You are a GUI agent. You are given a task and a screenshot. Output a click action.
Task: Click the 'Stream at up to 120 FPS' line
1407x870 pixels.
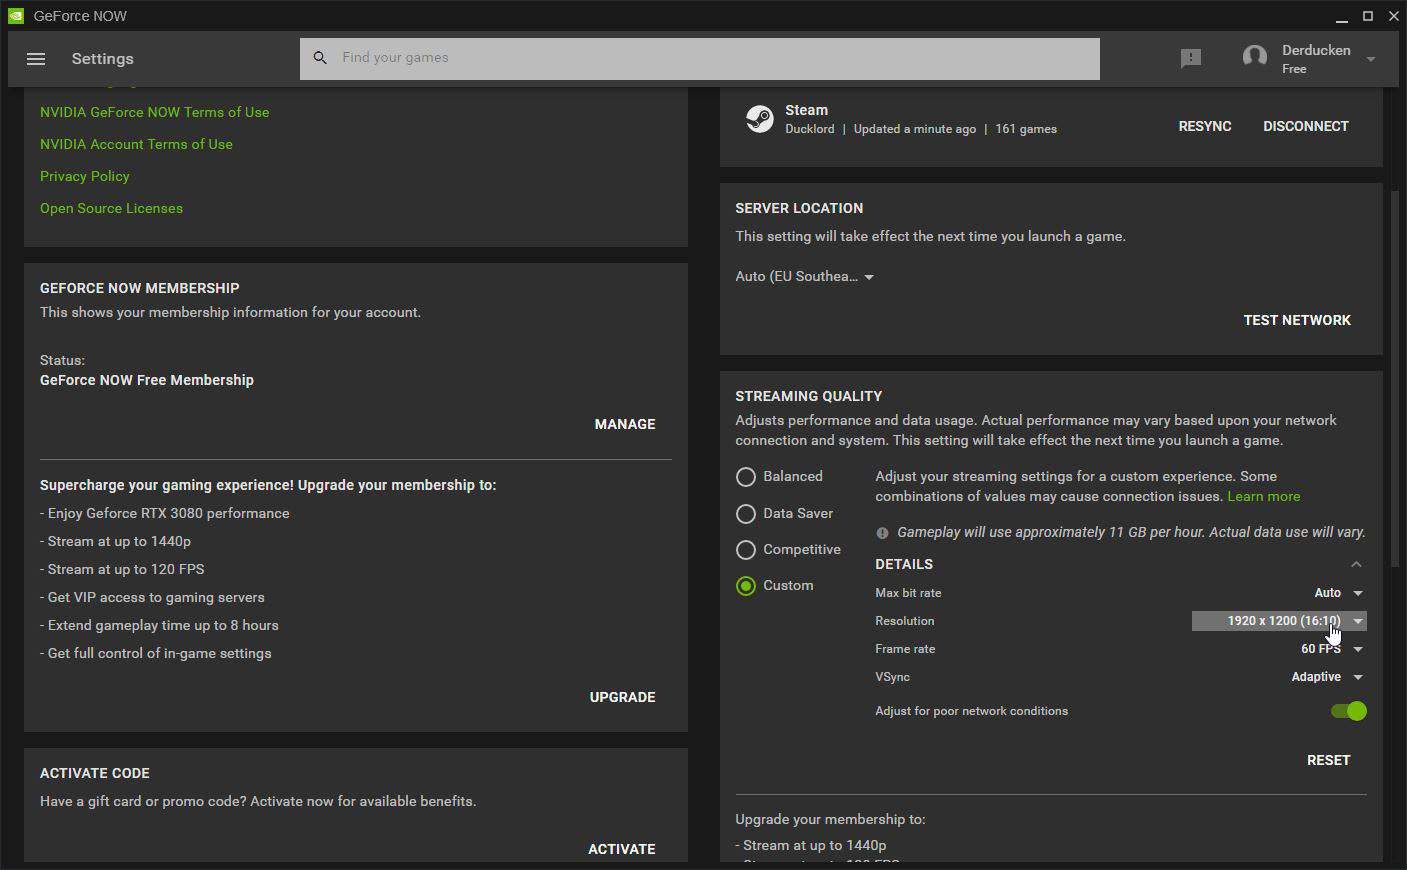click(x=122, y=569)
